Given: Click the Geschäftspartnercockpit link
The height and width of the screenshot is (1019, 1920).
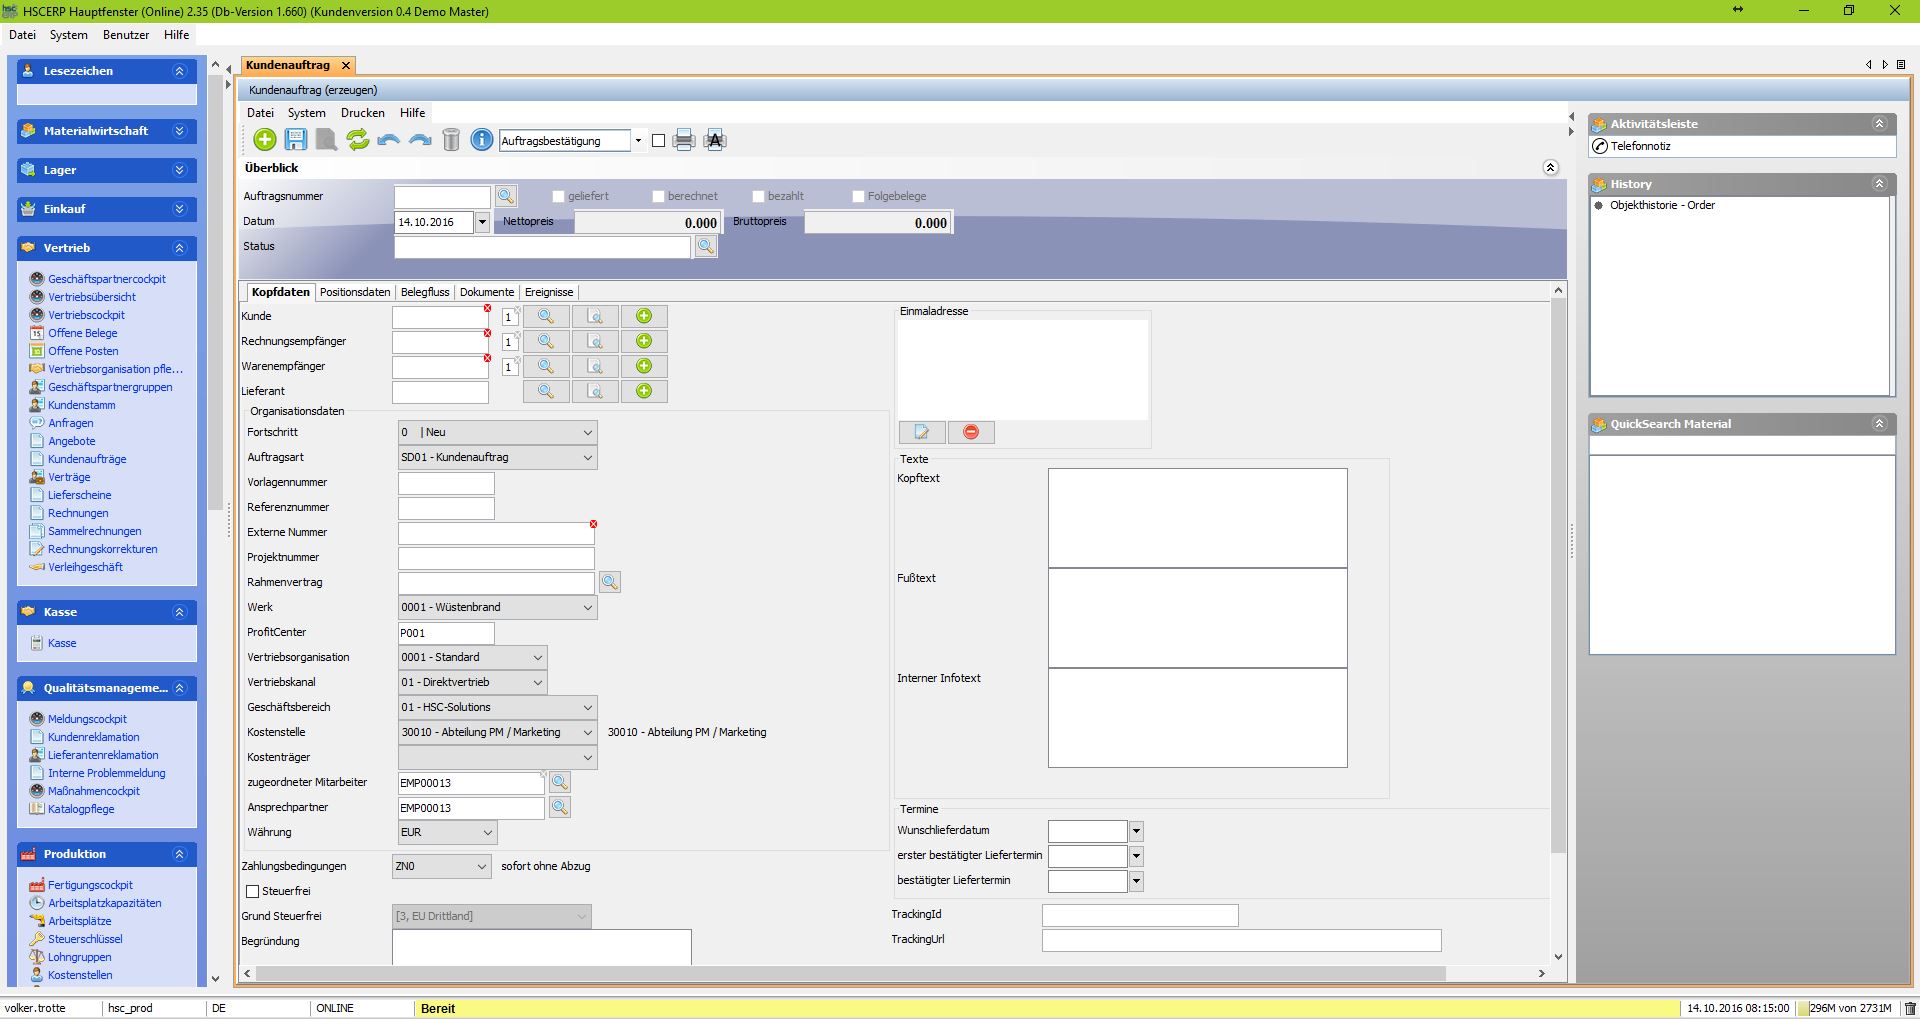Looking at the screenshot, I should (x=107, y=279).
